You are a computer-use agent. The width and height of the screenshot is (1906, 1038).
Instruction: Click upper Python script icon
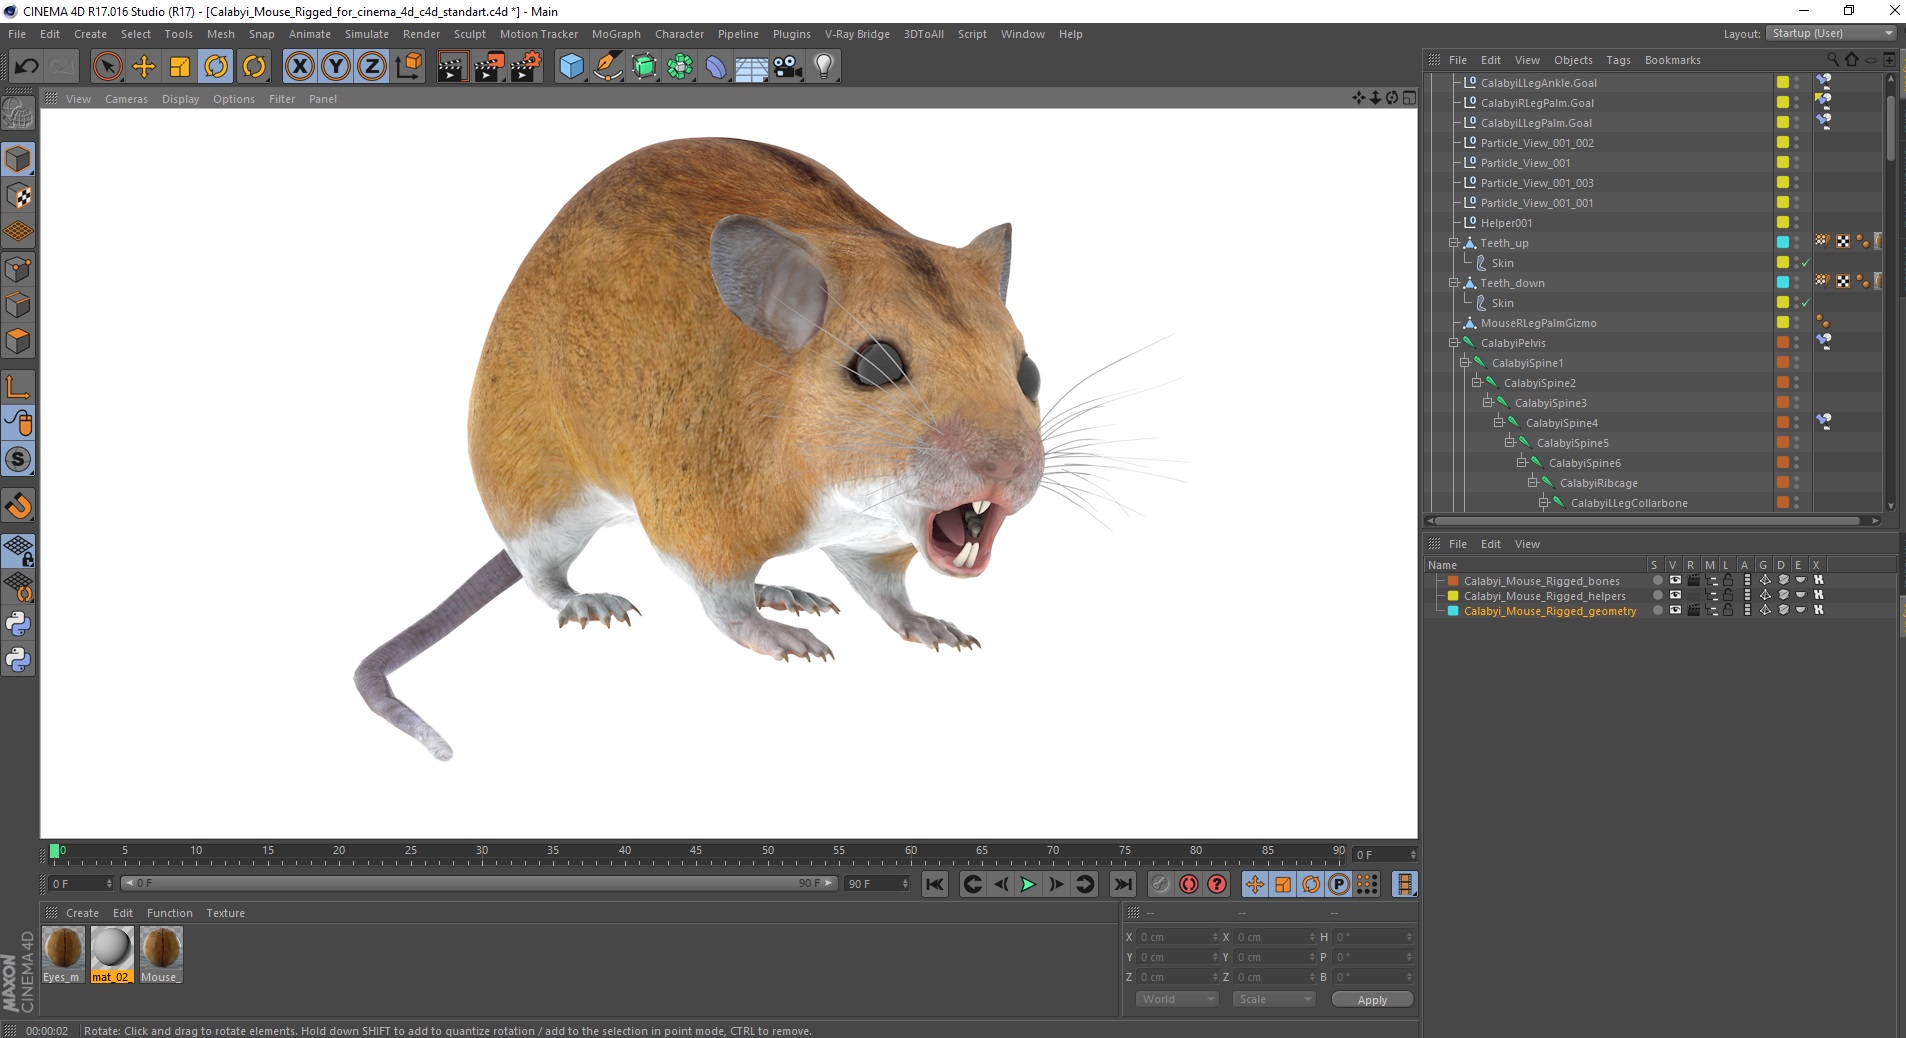coord(19,624)
